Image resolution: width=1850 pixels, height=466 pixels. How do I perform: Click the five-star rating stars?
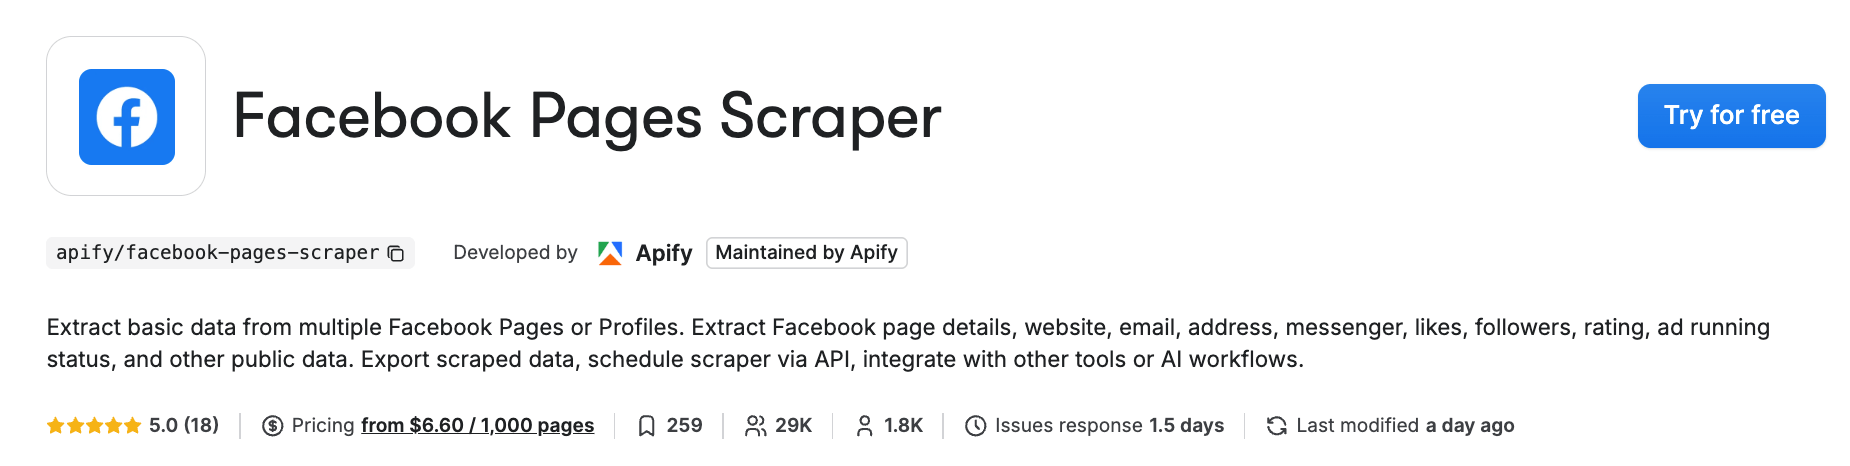coord(93,426)
